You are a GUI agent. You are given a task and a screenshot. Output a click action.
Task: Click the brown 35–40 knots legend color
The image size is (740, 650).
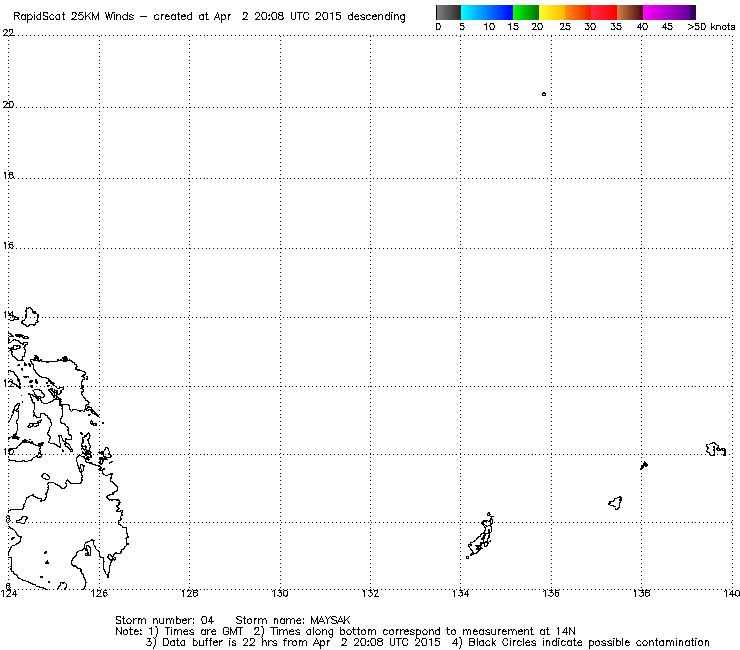(630, 12)
